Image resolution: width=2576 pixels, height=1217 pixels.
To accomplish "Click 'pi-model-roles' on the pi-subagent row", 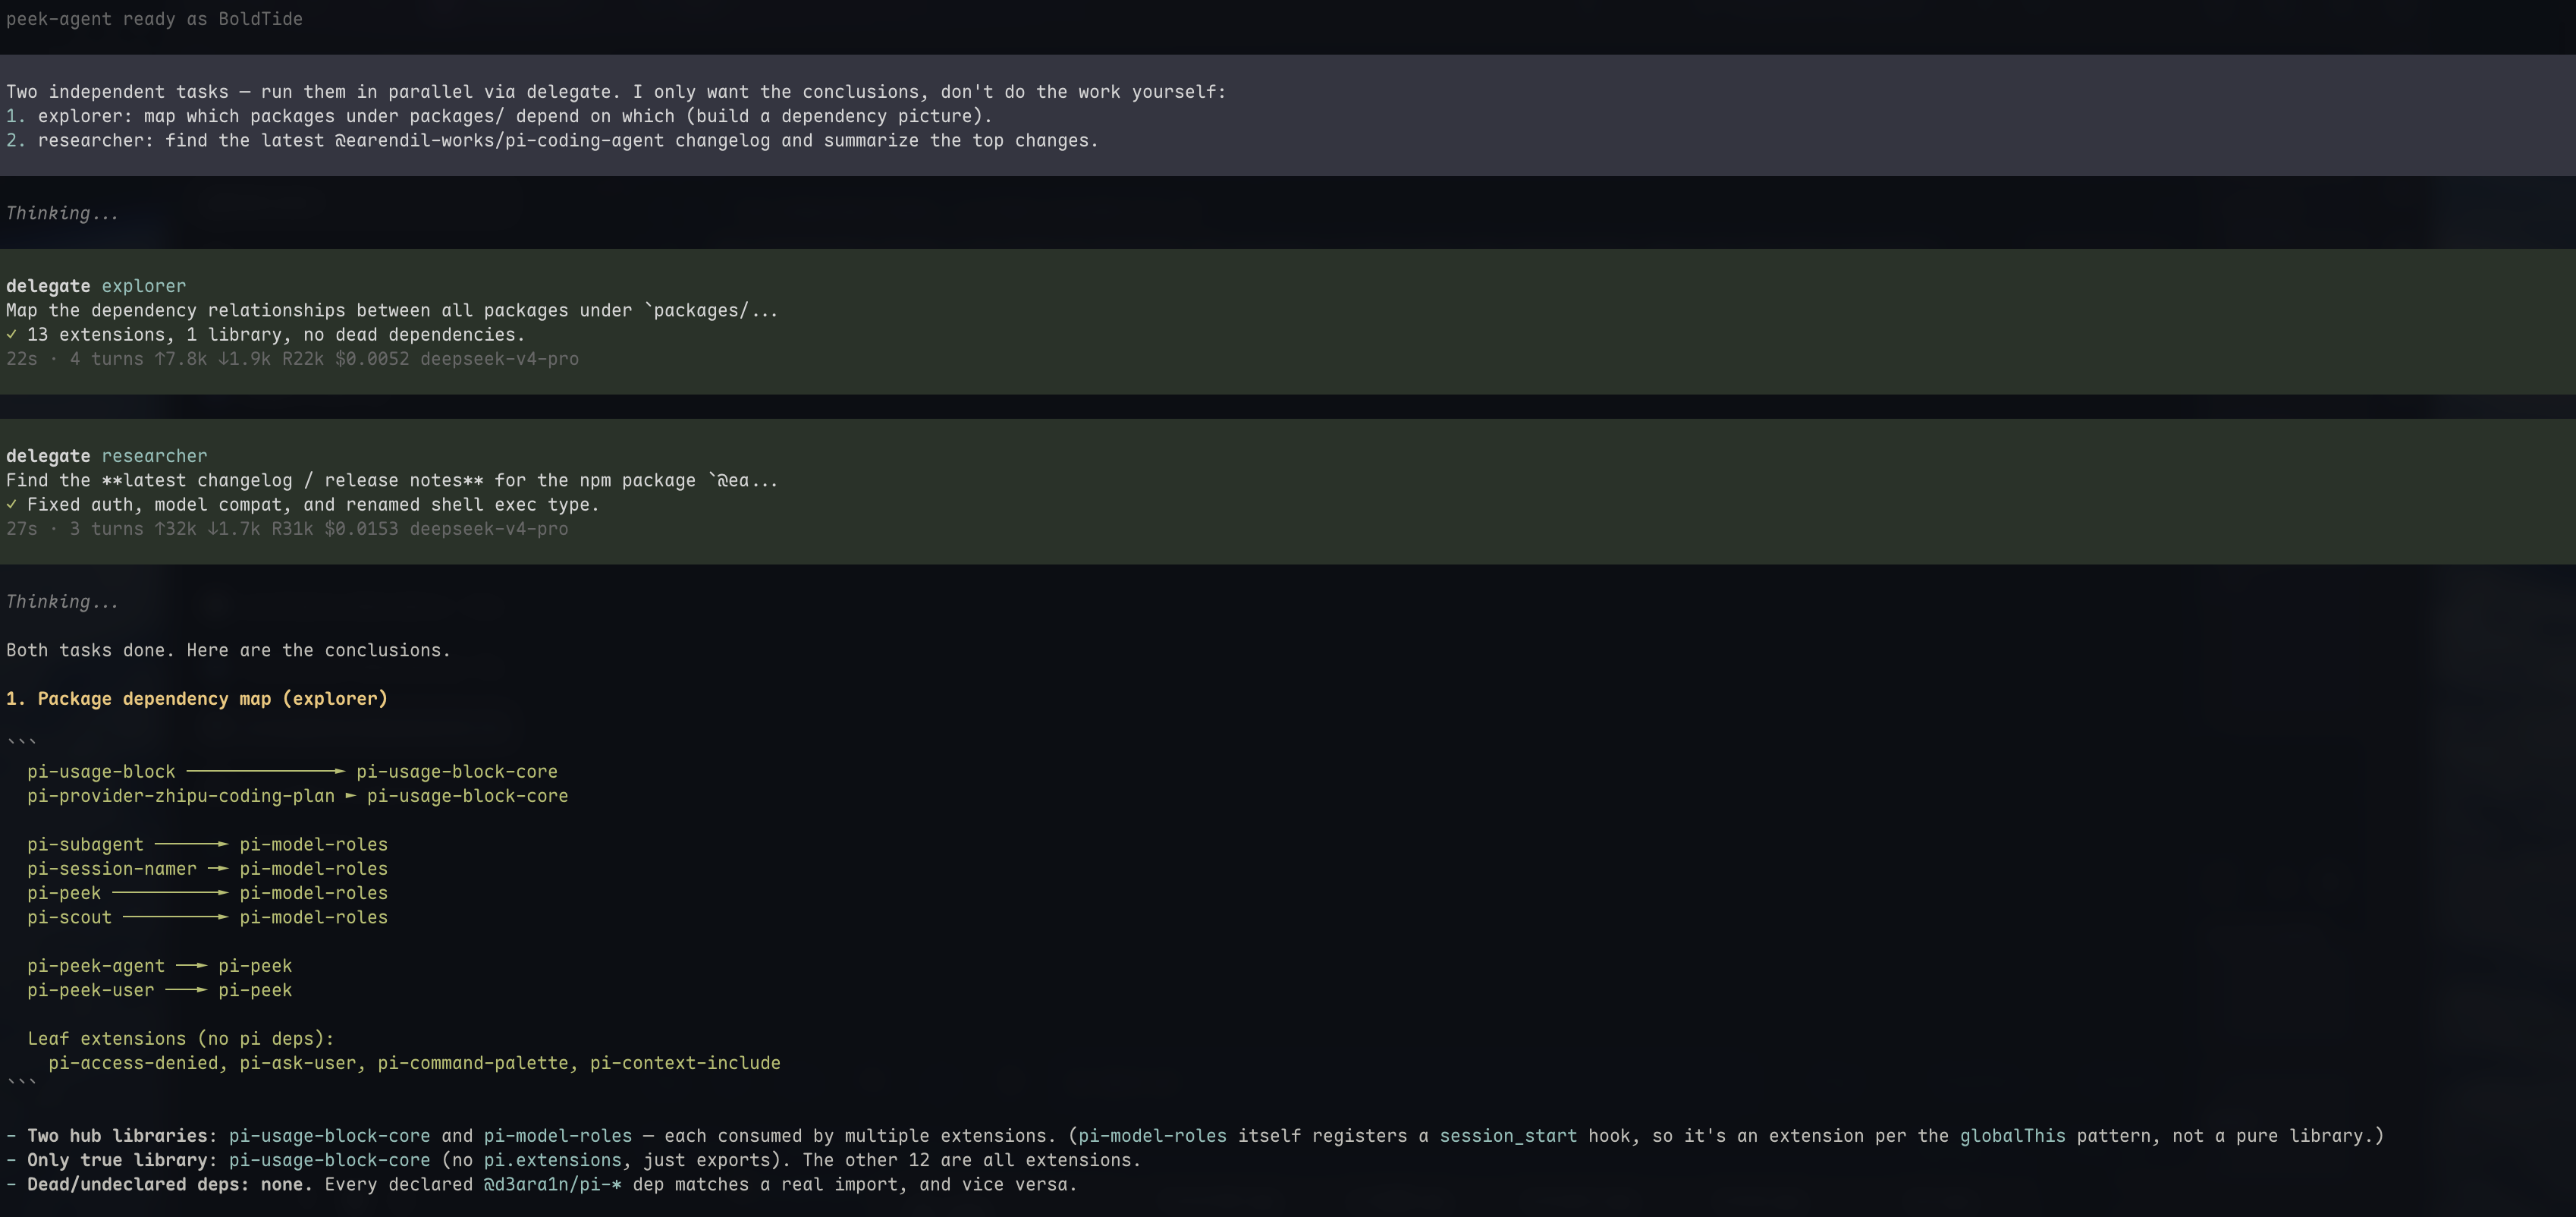I will 313,845.
